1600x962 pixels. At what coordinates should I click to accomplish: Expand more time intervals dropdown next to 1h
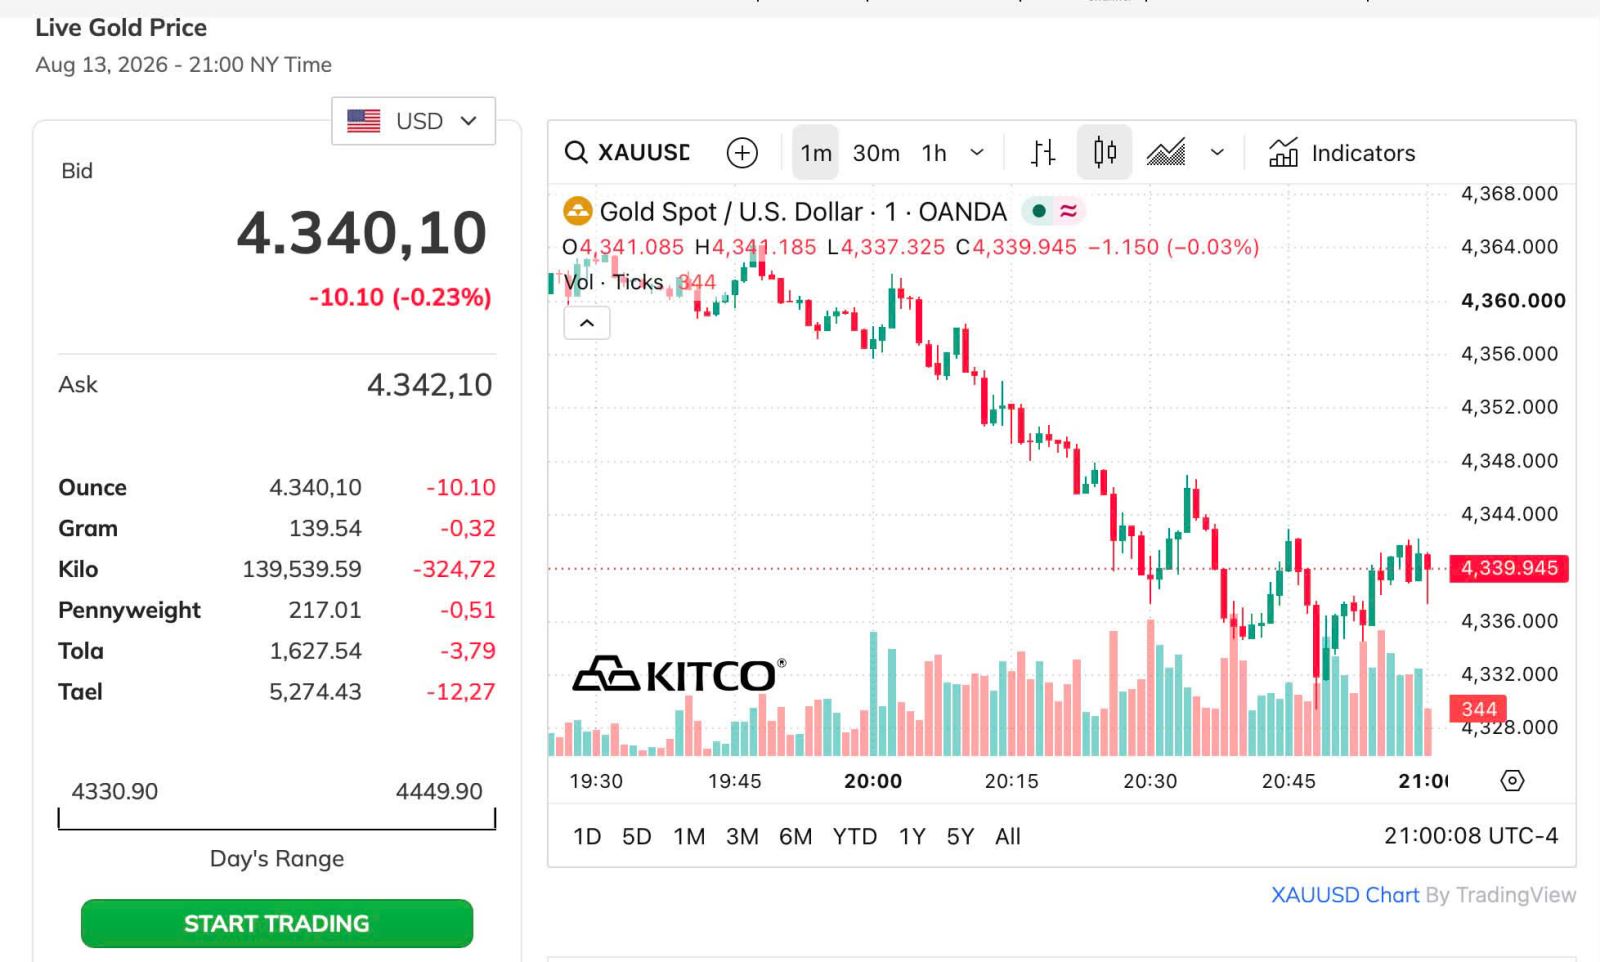pos(977,153)
